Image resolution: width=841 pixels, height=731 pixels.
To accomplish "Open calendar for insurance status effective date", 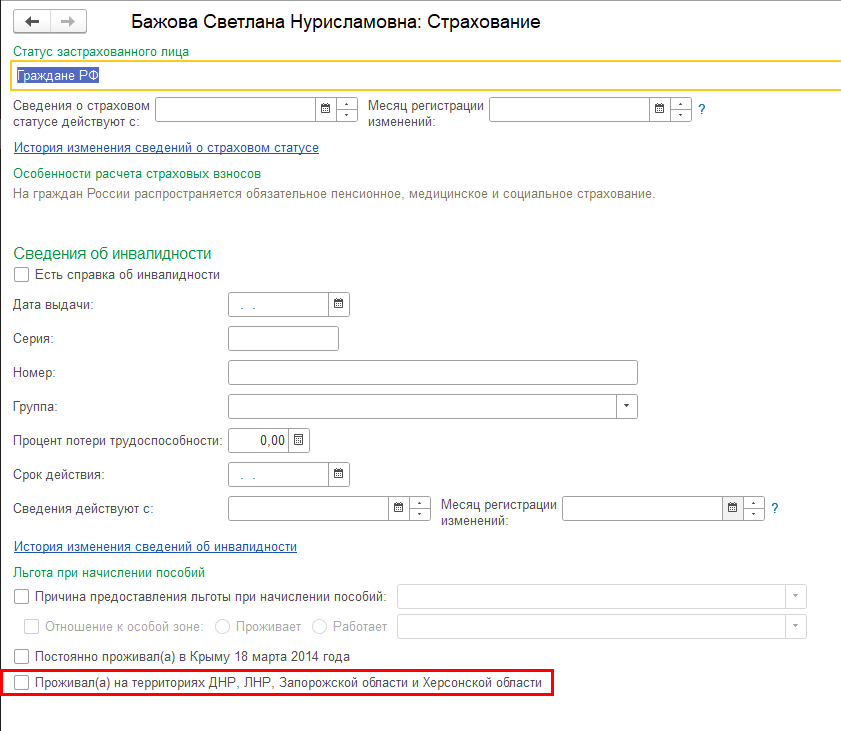I will click(325, 109).
